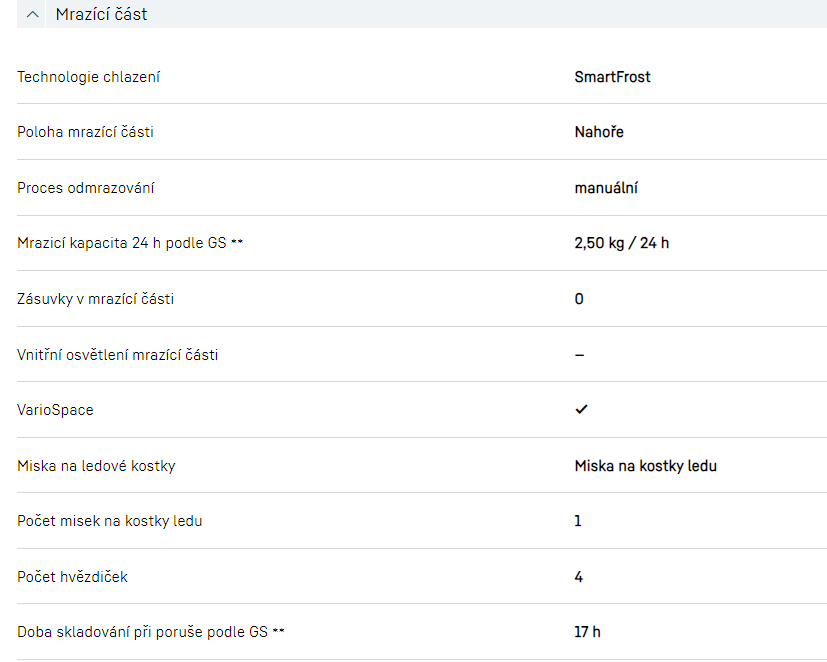Select the manuální value
The image size is (827, 662).
tap(606, 188)
